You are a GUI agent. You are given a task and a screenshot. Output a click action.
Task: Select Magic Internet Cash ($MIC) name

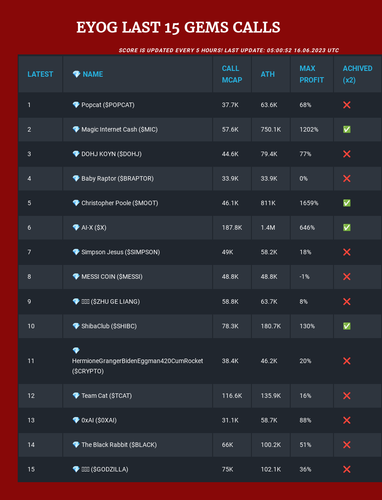coord(119,129)
